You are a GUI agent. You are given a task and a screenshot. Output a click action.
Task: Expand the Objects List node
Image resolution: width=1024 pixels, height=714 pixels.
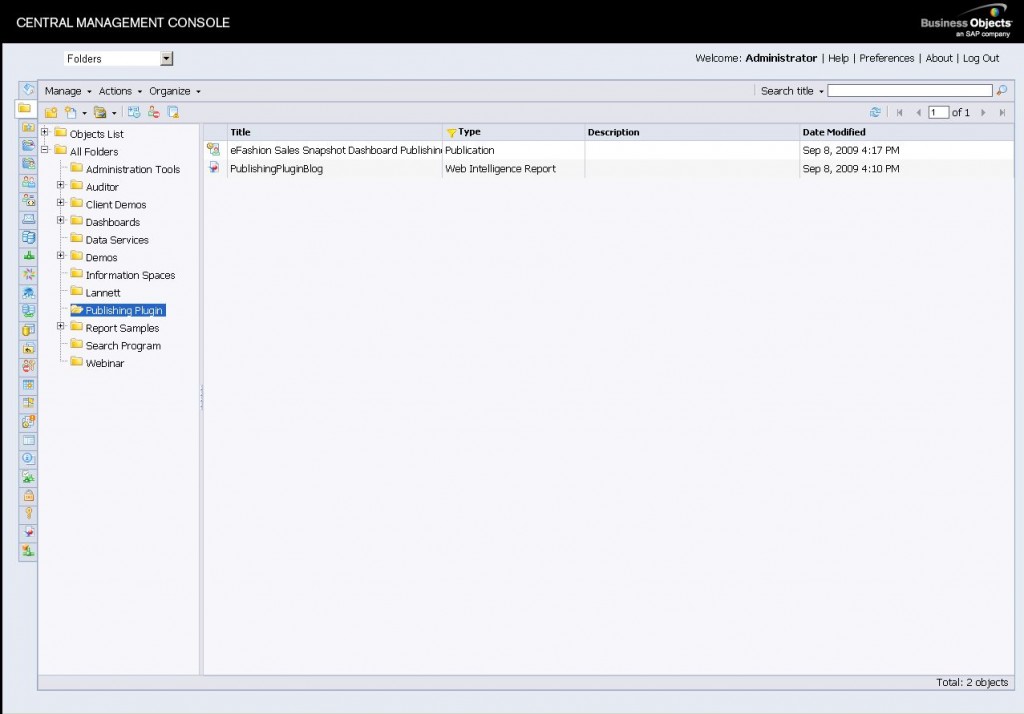click(x=44, y=132)
